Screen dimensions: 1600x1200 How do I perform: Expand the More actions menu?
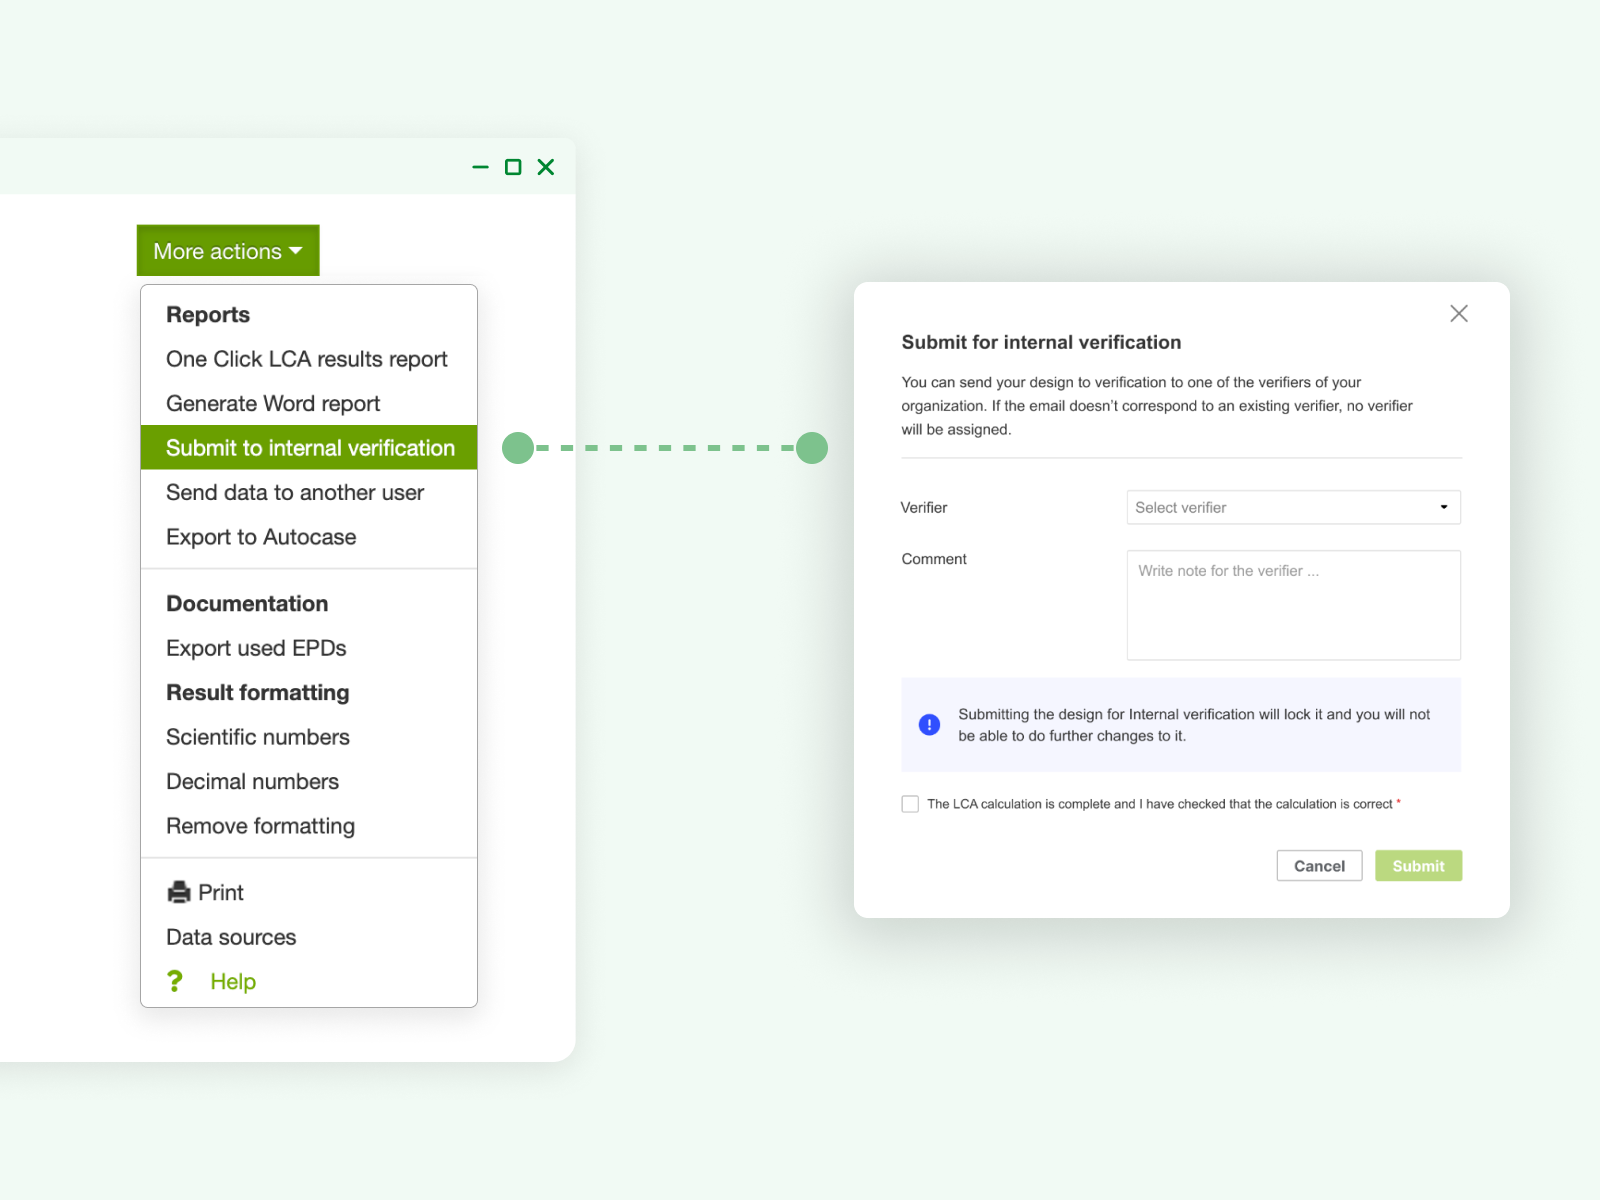pos(227,250)
